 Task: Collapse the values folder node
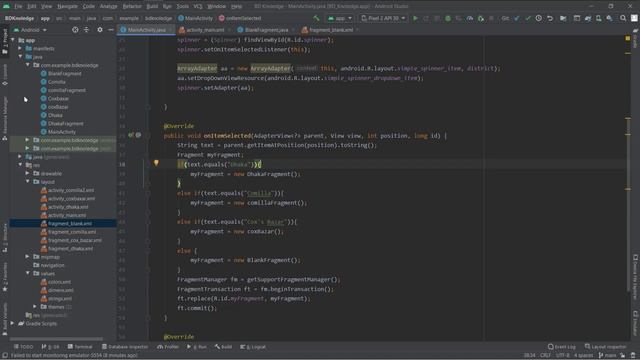(28, 273)
